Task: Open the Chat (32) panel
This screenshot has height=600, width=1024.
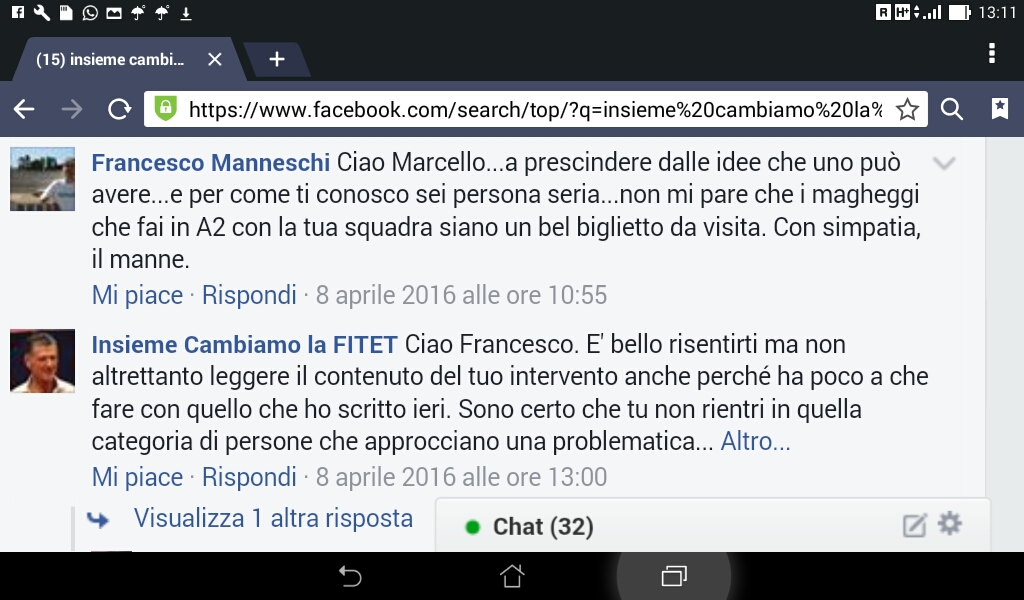Action: 543,526
